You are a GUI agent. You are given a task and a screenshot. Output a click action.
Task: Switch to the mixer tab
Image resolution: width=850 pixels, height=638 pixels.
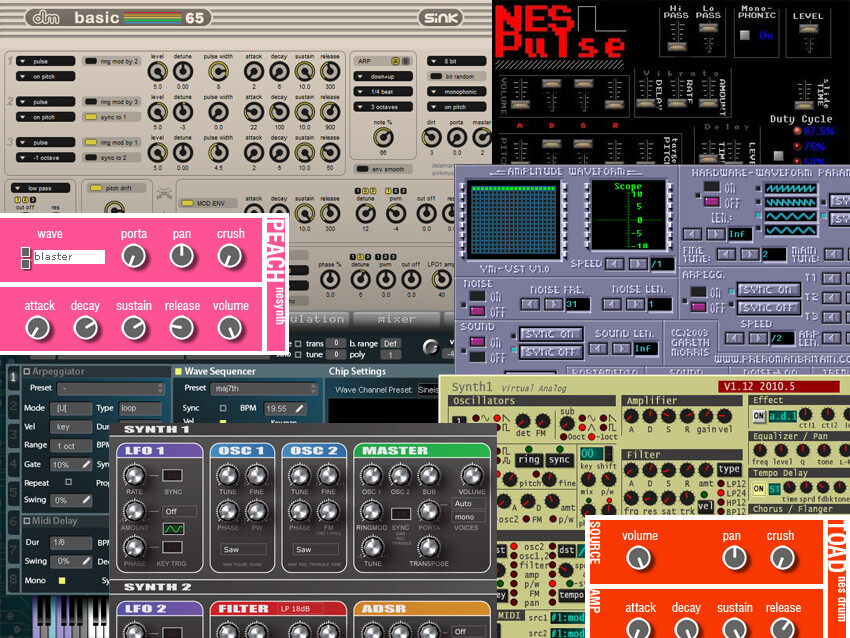pyautogui.click(x=397, y=318)
